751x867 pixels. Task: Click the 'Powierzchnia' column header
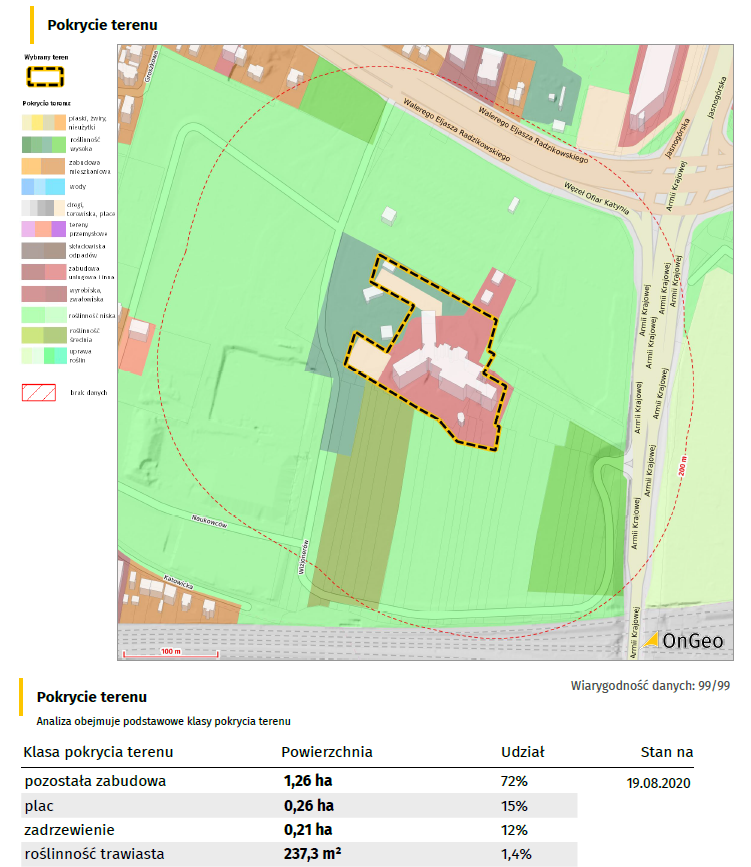(327, 752)
